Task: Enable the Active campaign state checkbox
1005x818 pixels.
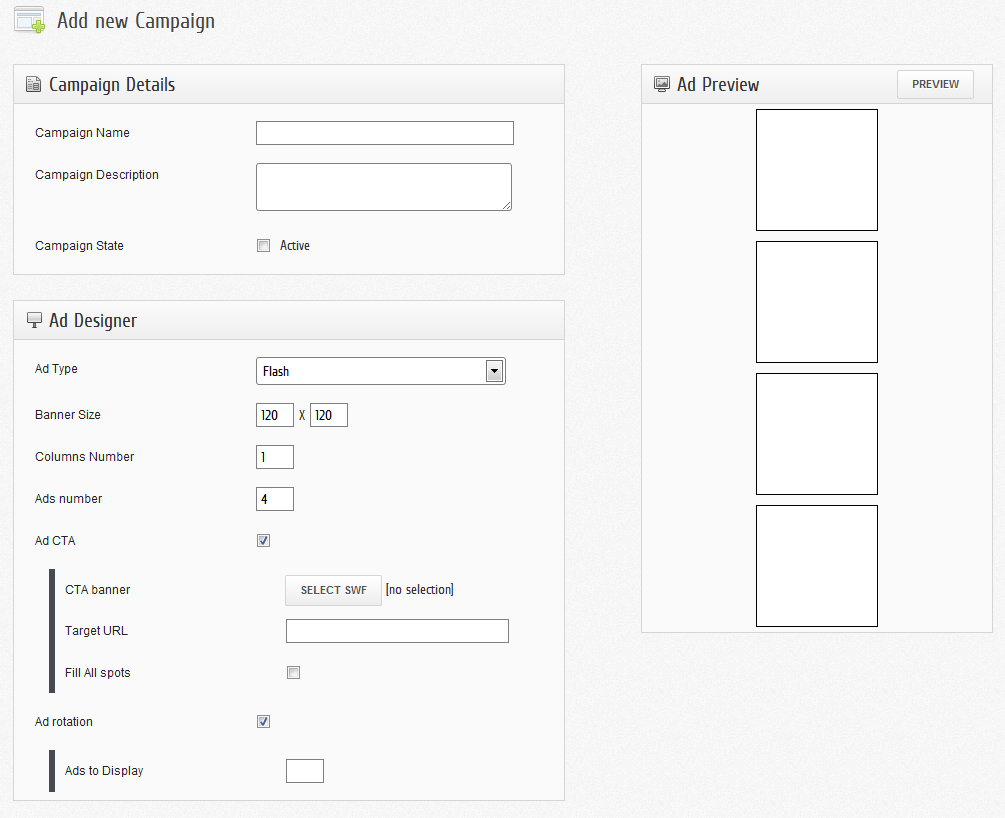Action: click(x=263, y=246)
